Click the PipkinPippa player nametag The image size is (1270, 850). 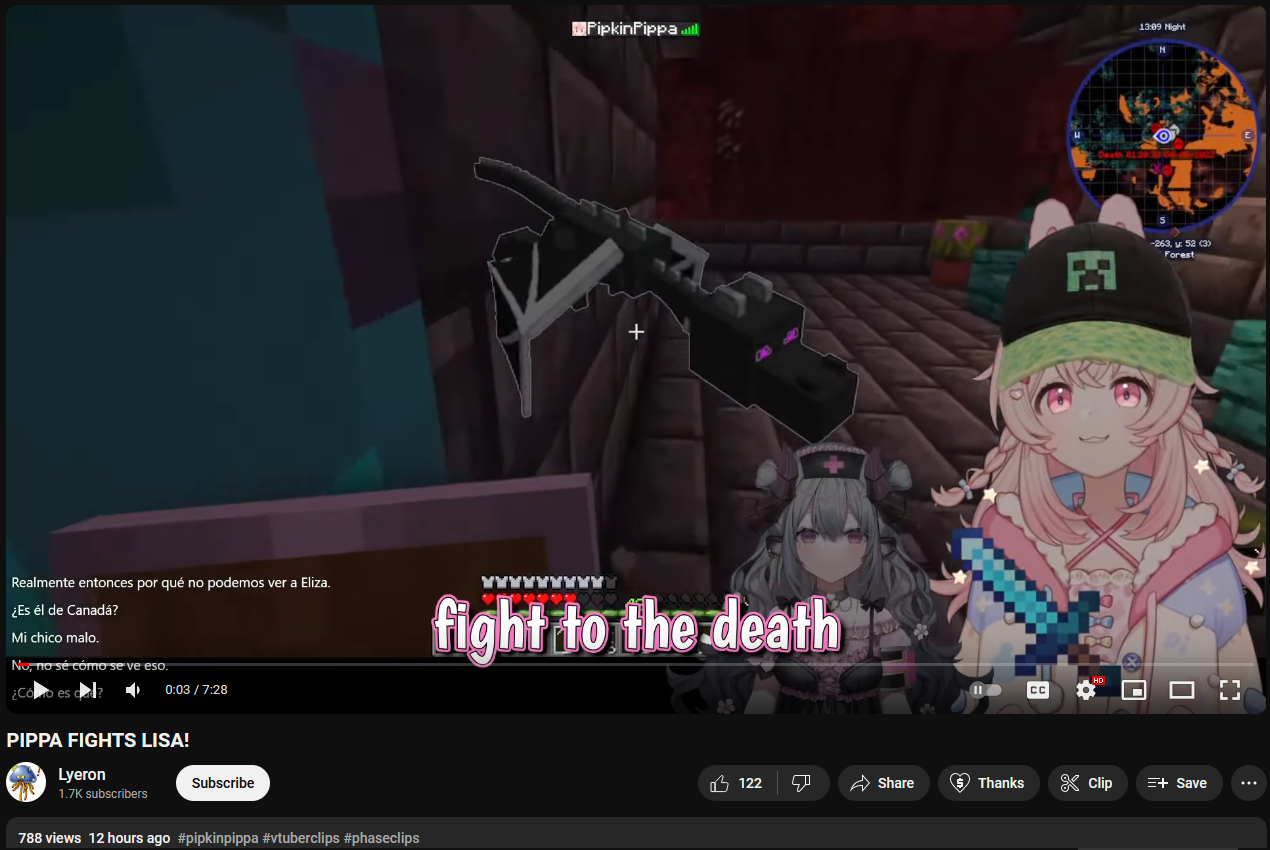635,29
